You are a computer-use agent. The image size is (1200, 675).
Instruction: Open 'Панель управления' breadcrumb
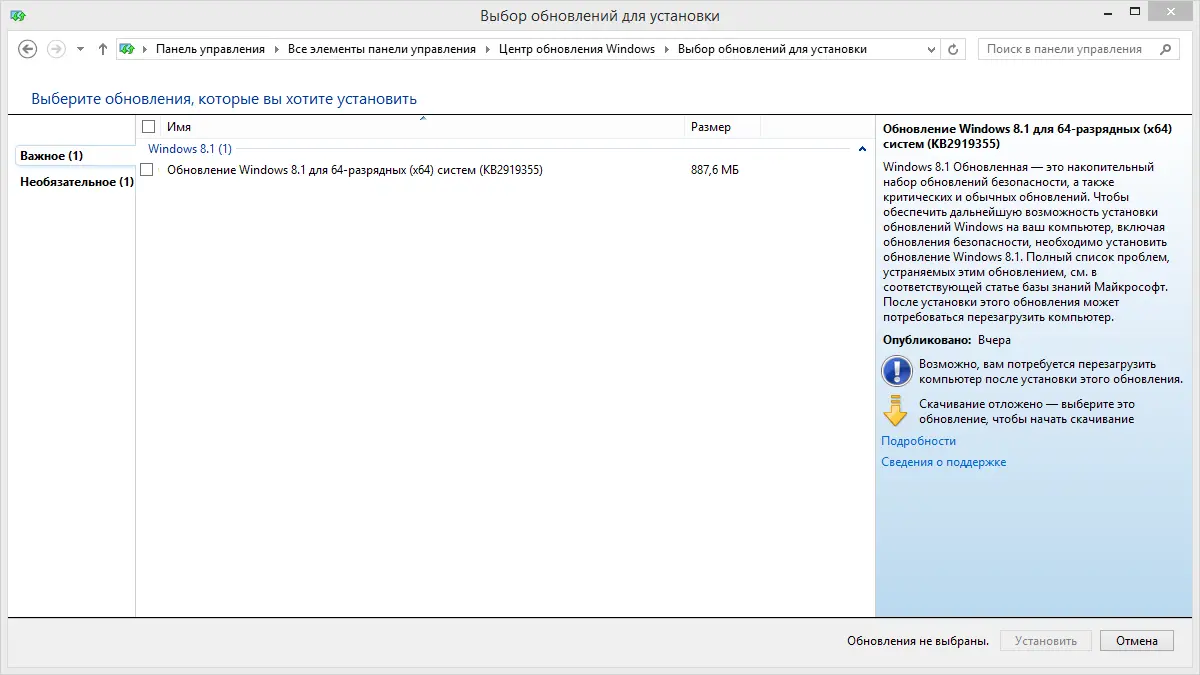(x=210, y=49)
